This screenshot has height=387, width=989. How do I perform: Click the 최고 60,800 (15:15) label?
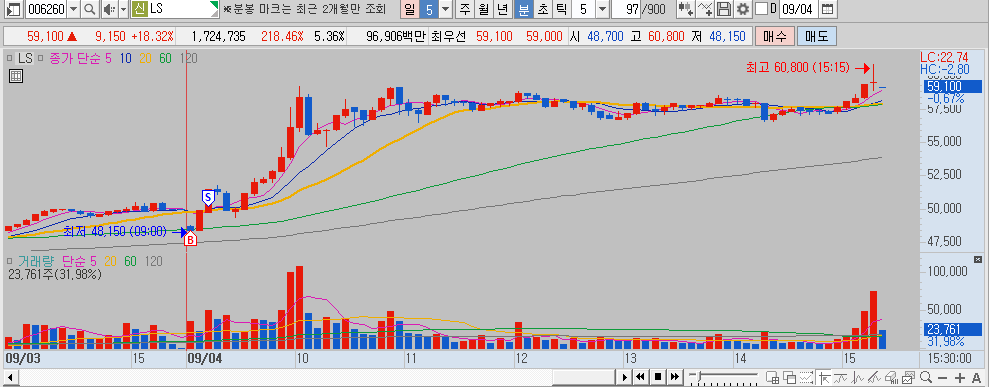pyautogui.click(x=798, y=66)
